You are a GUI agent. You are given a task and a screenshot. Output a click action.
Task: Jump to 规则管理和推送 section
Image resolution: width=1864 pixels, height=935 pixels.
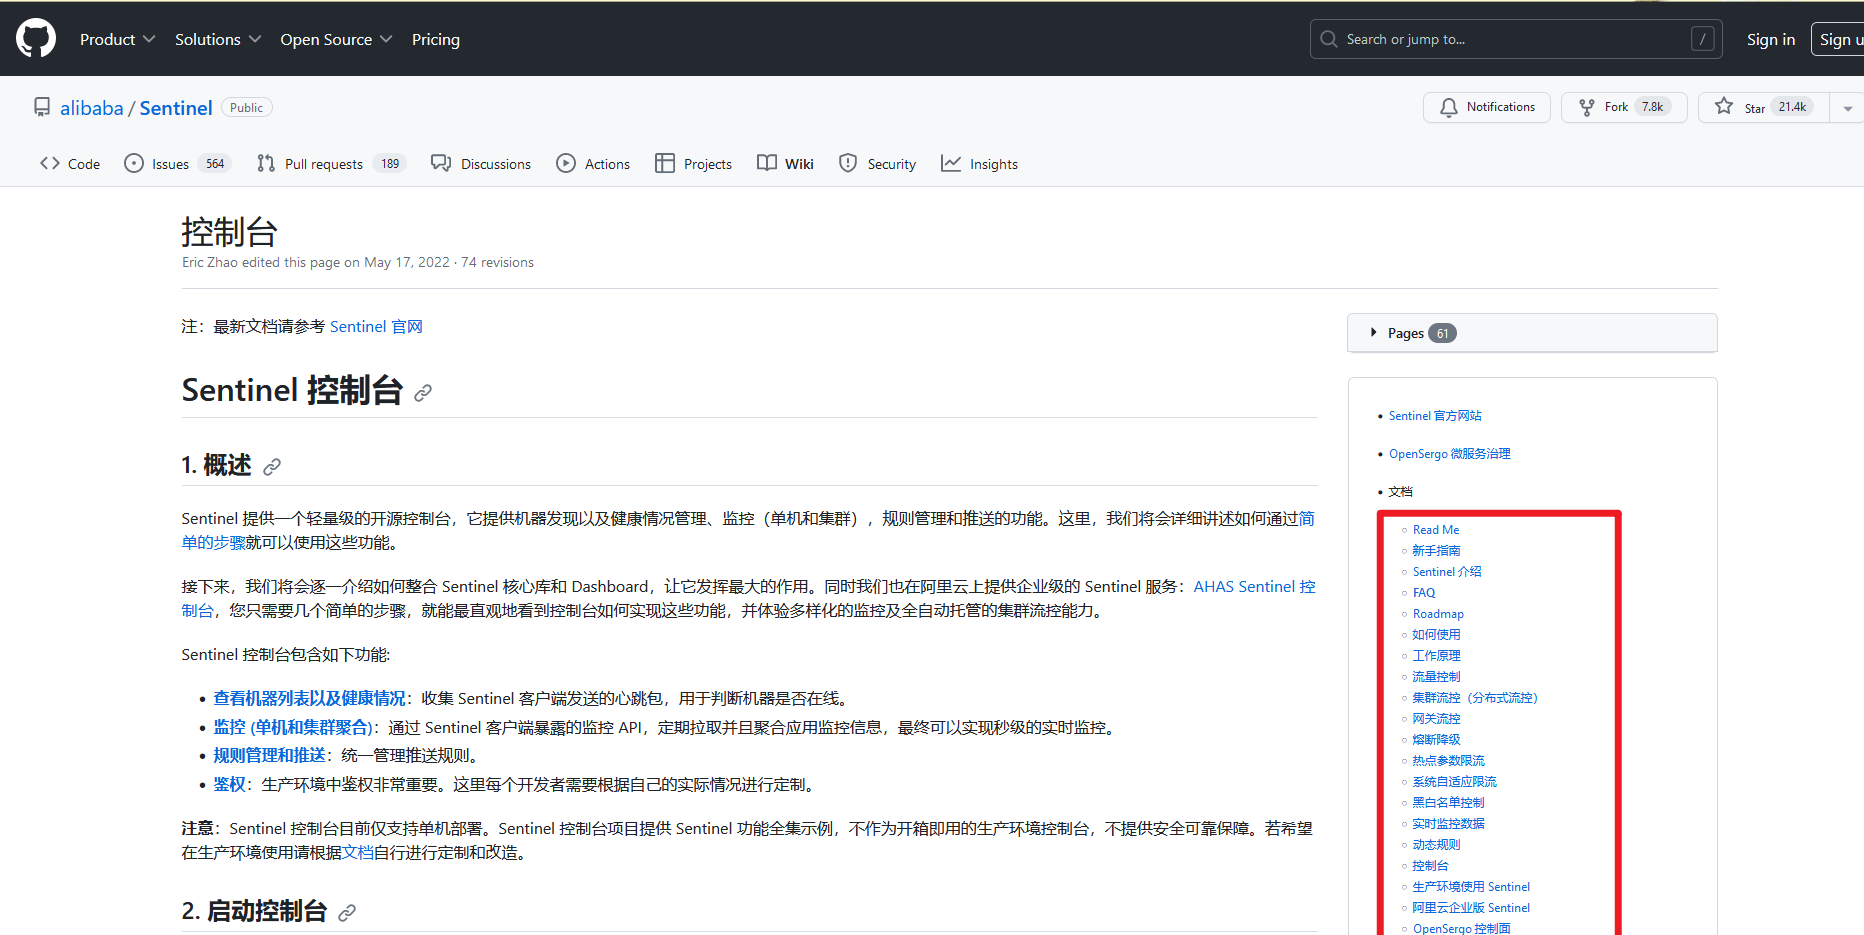coord(269,756)
